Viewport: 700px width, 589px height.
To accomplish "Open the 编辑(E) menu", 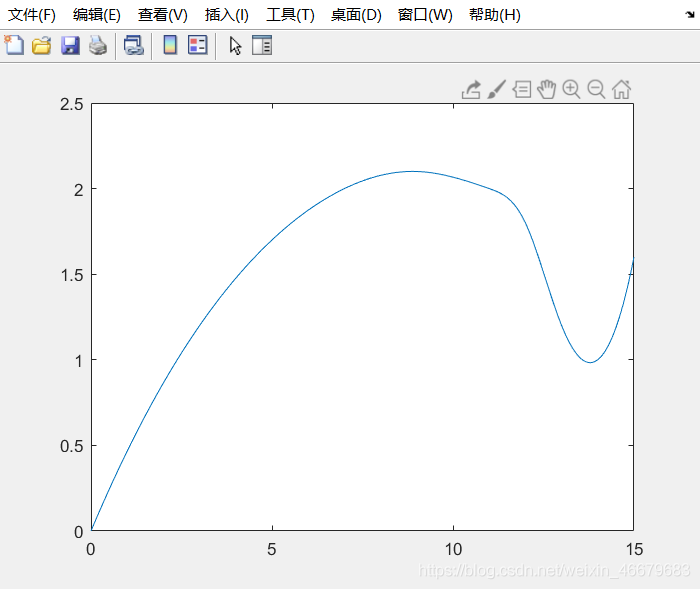I will [97, 15].
